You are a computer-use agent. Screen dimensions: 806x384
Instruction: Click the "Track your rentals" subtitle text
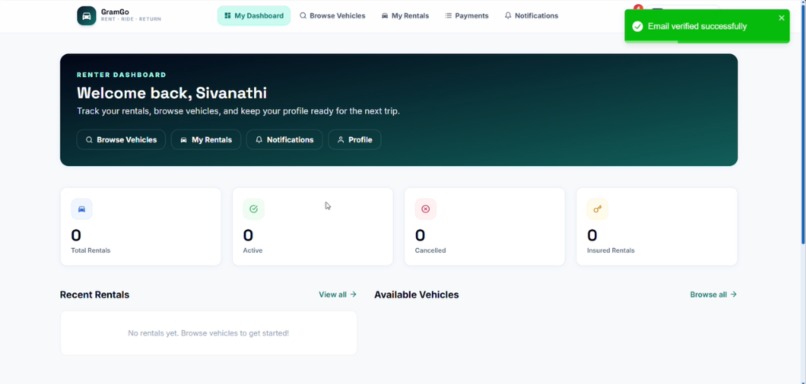[238, 111]
